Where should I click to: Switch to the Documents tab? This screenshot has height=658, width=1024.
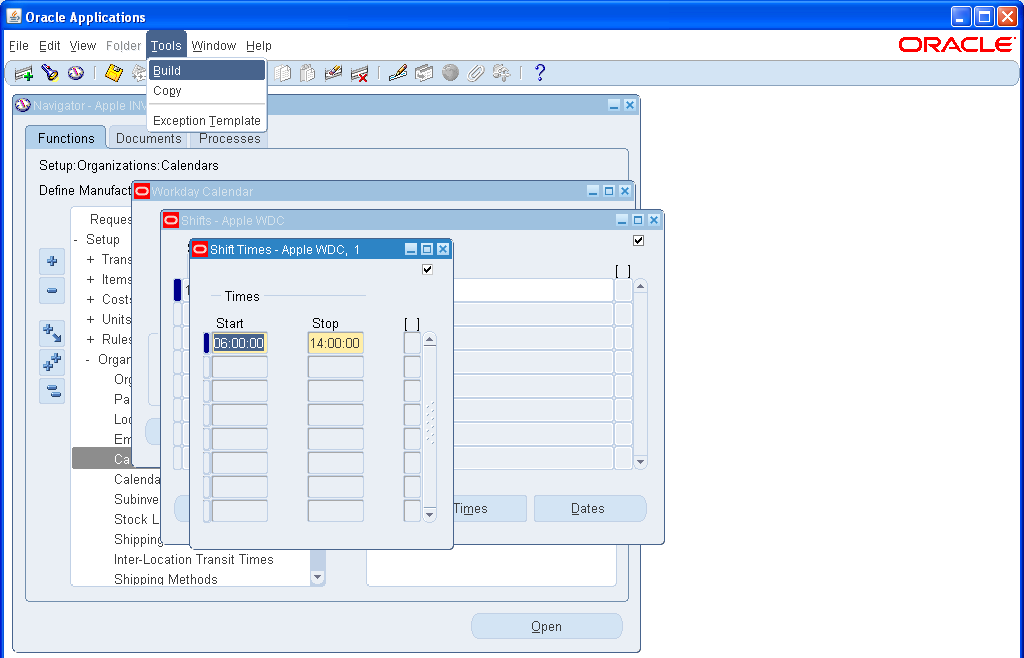pyautogui.click(x=148, y=138)
